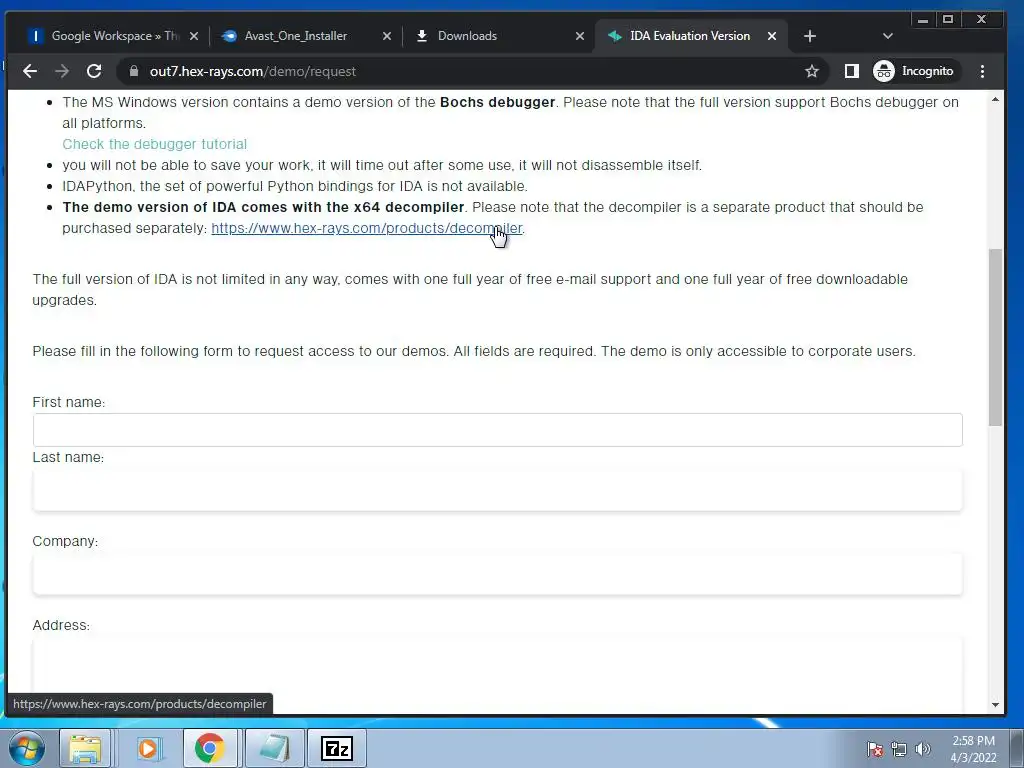Image resolution: width=1024 pixels, height=768 pixels.
Task: Go back to the previous page
Action: (x=30, y=71)
